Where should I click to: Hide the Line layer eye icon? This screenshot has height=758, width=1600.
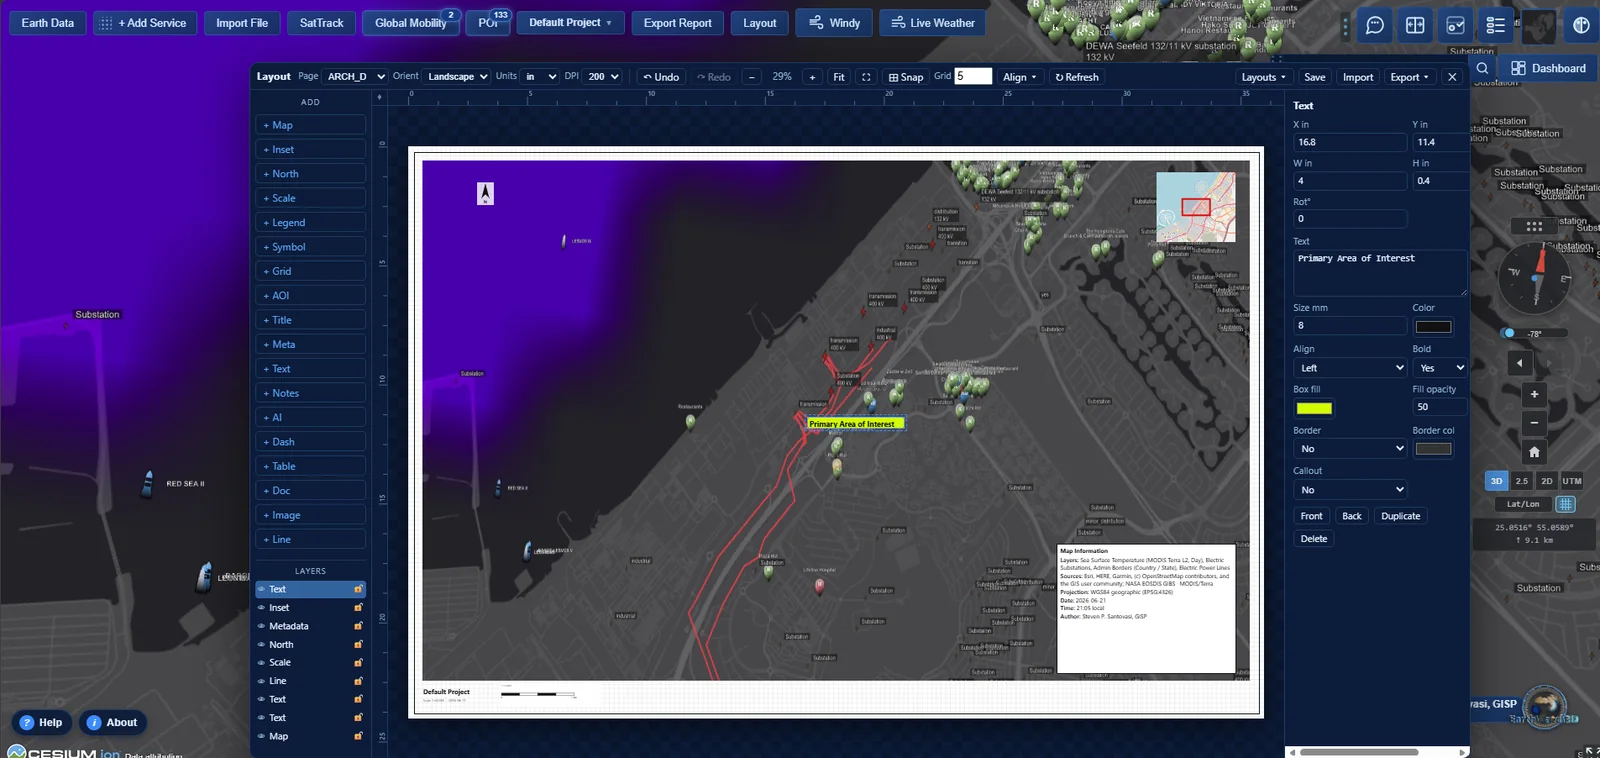(262, 681)
